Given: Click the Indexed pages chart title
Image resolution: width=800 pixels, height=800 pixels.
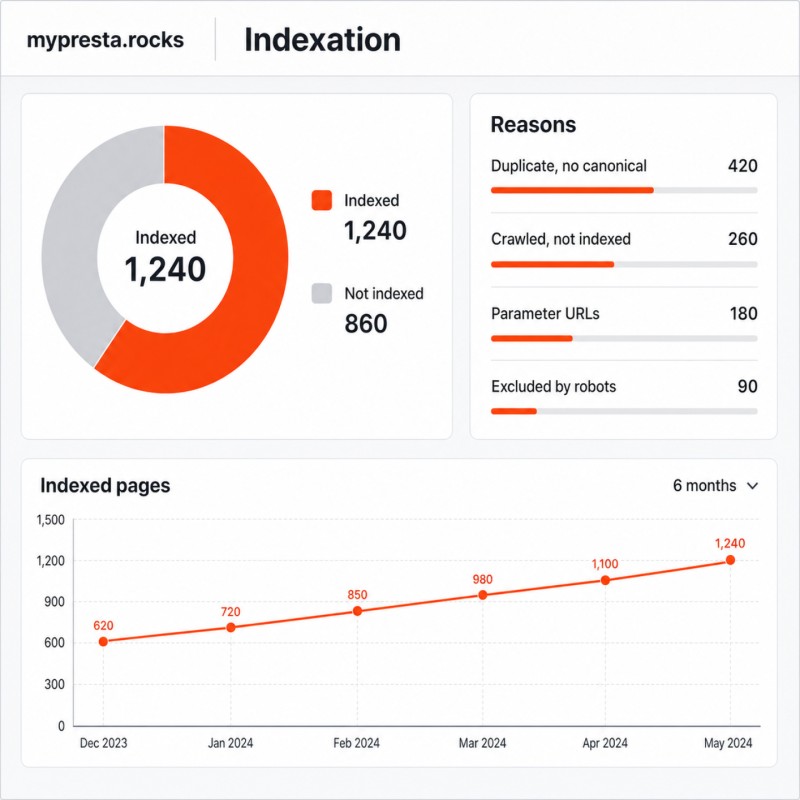Looking at the screenshot, I should [105, 485].
